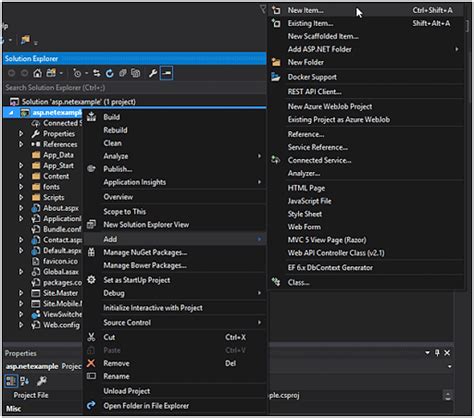Select the favicon.ico file in the tree
This screenshot has height=418, width=474.
coord(60,261)
